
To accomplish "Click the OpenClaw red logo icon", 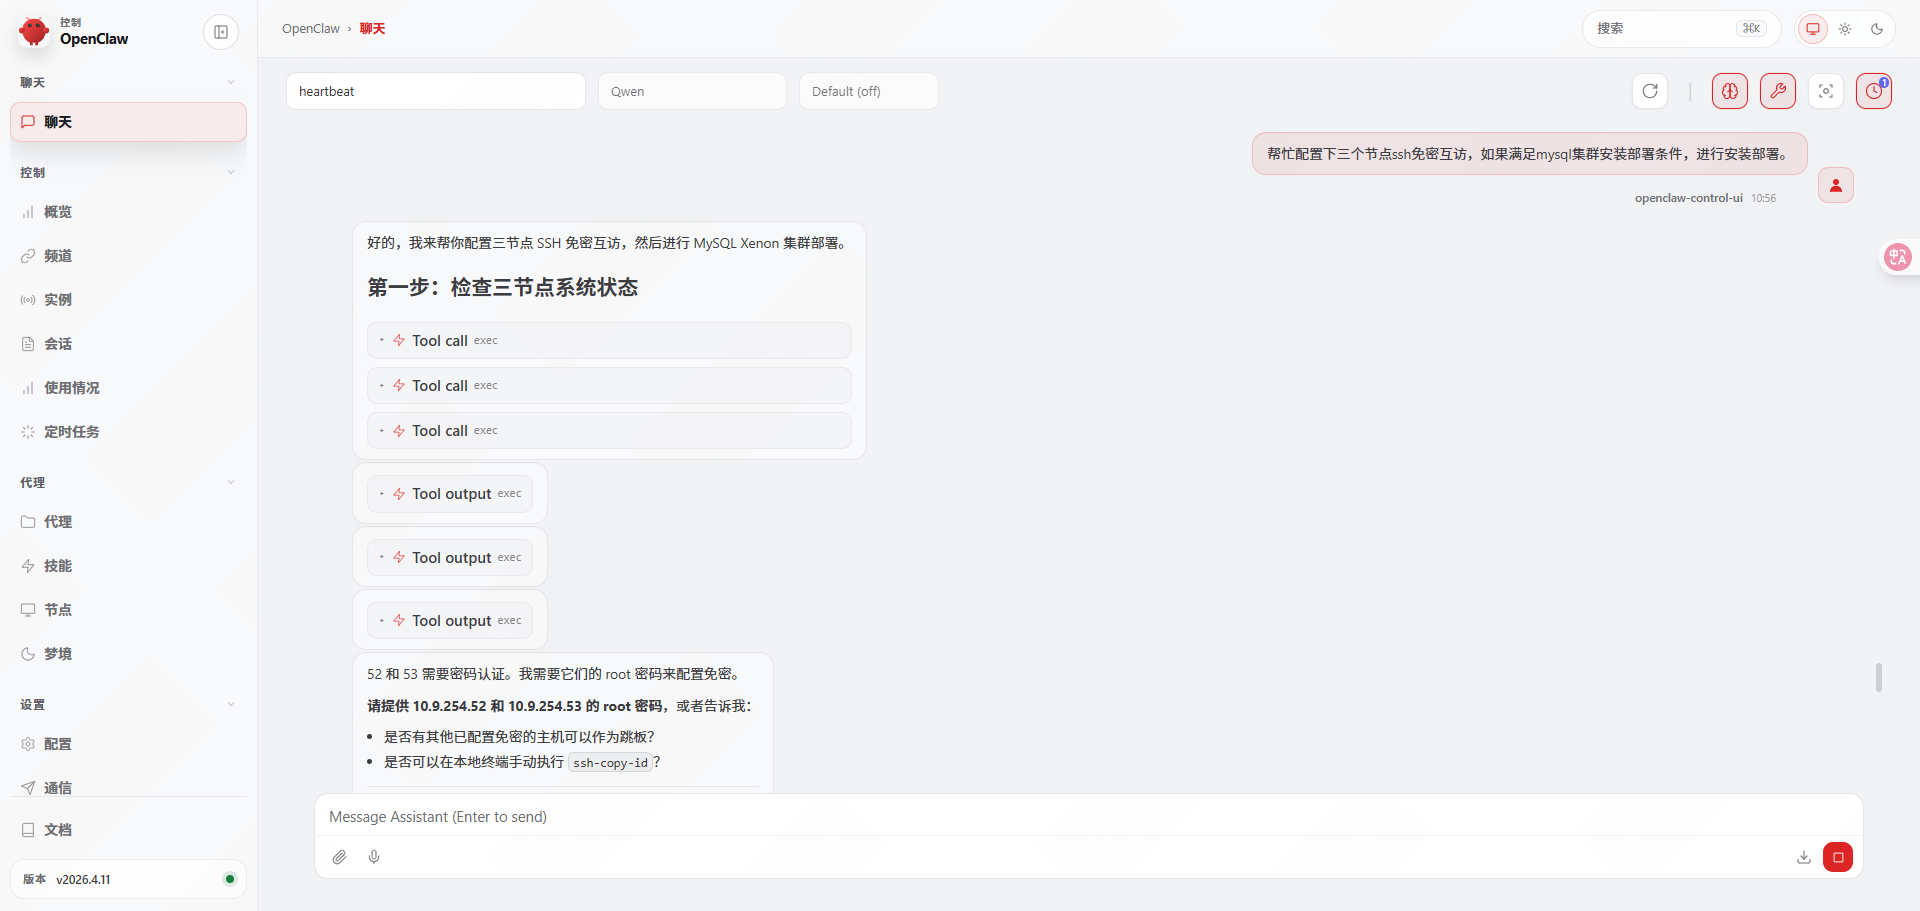I will point(34,31).
